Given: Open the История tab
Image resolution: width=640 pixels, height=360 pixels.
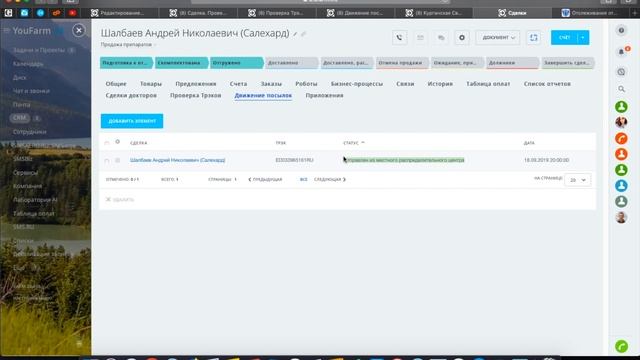Looking at the screenshot, I should [440, 84].
